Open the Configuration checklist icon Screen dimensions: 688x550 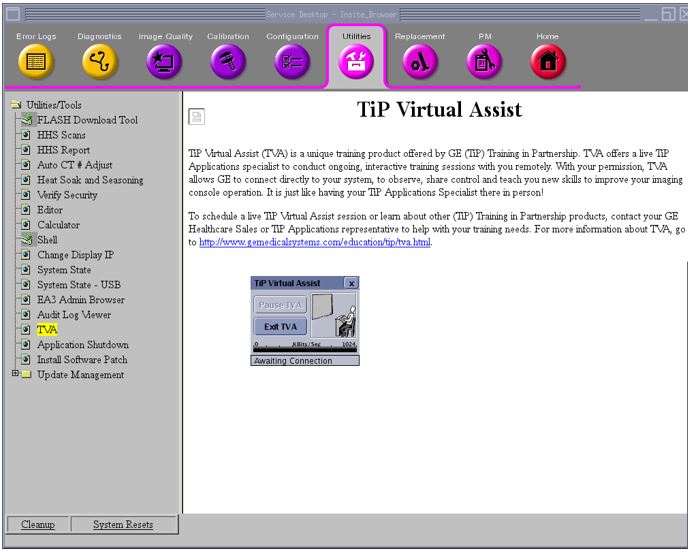coord(292,62)
